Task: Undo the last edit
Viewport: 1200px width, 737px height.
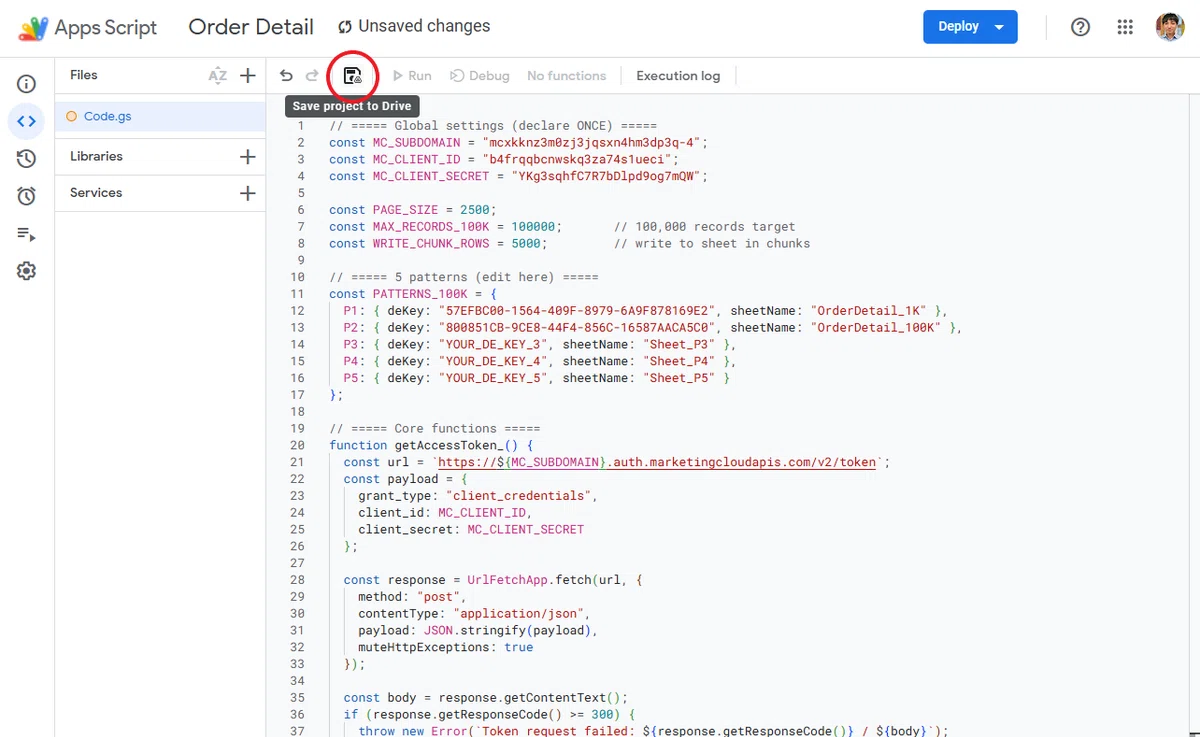Action: coord(286,76)
